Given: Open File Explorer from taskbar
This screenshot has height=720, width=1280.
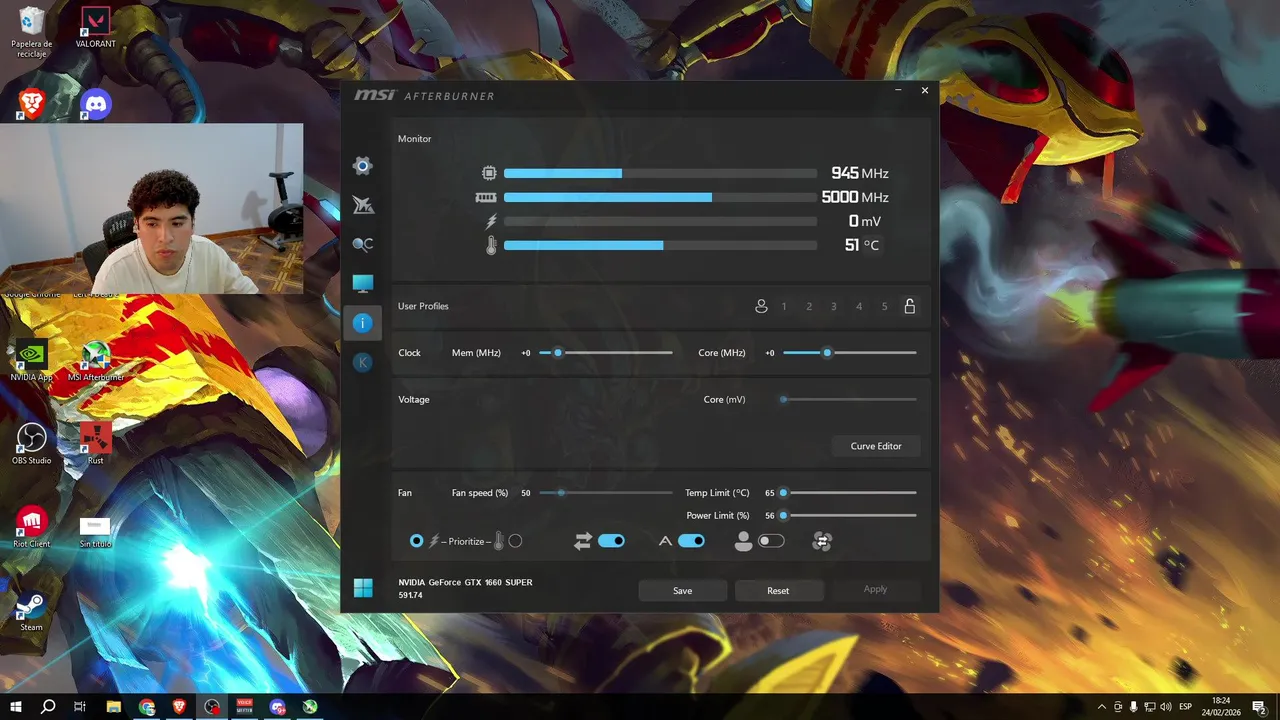Looking at the screenshot, I should click(x=113, y=706).
